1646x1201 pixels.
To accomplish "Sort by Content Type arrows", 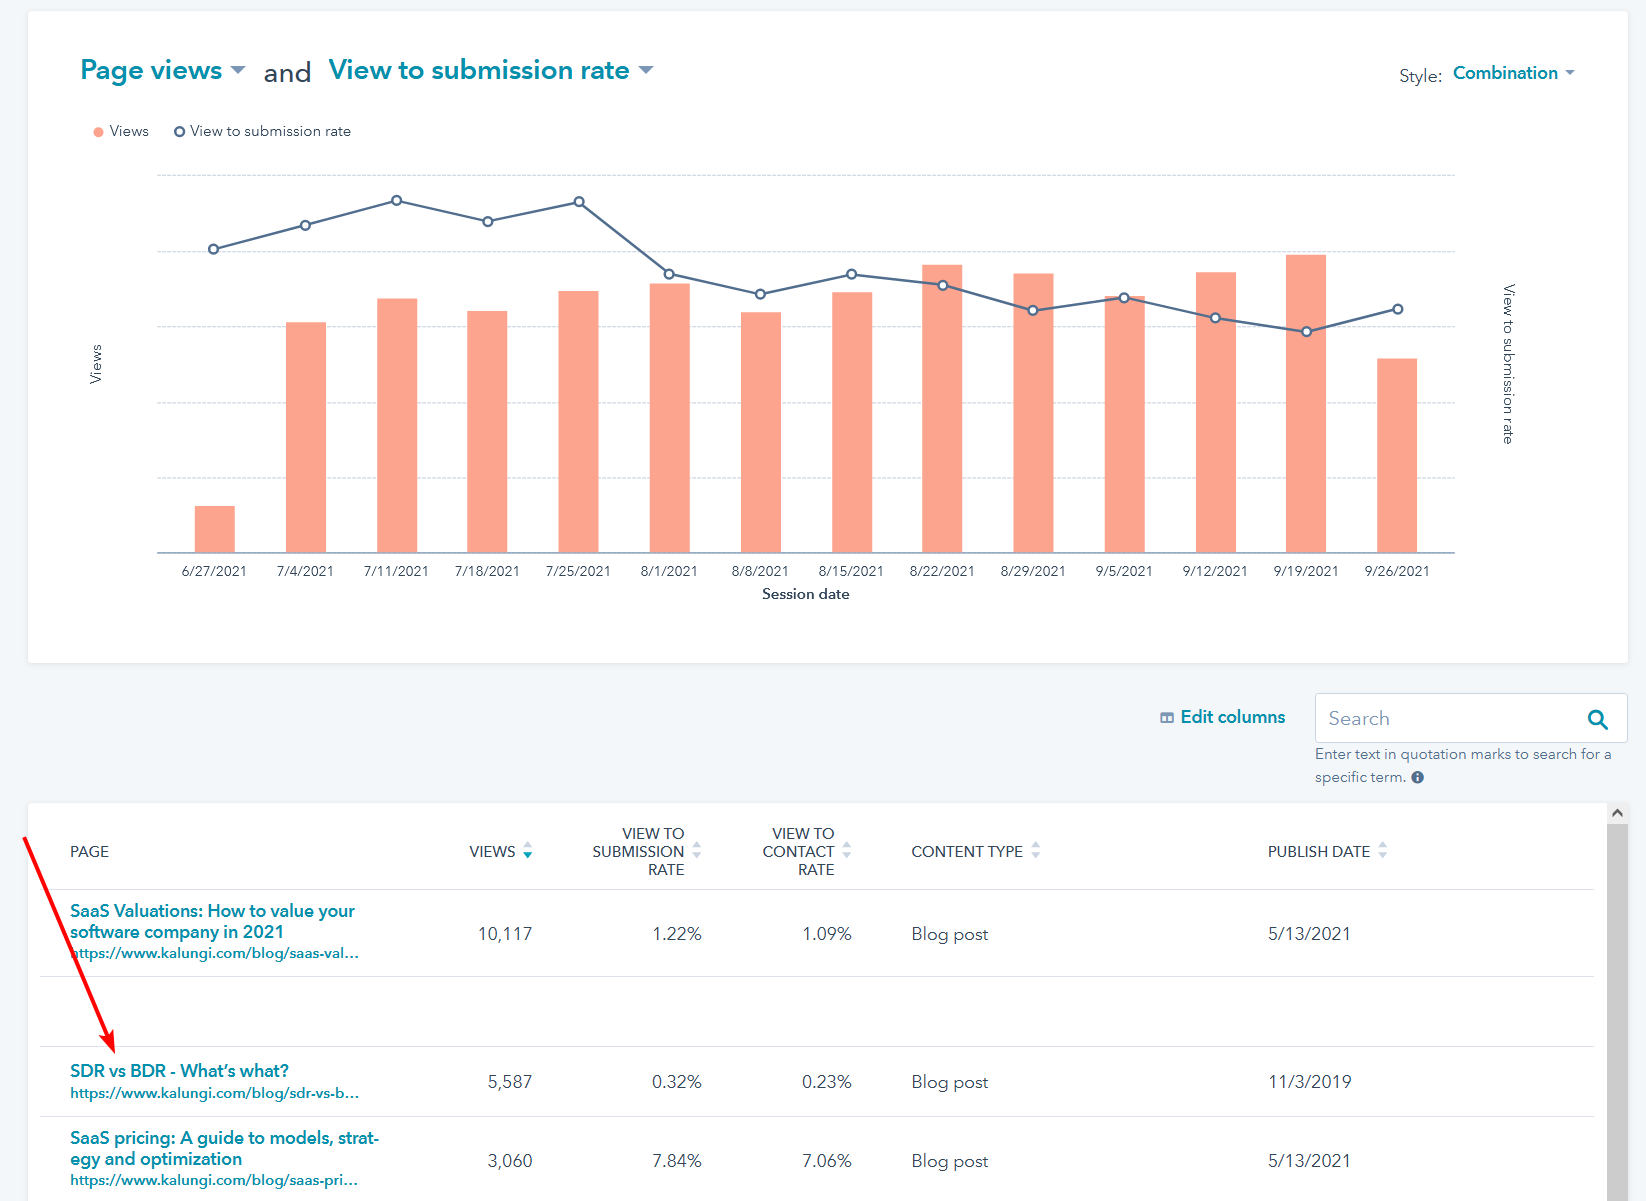I will [x=1035, y=851].
